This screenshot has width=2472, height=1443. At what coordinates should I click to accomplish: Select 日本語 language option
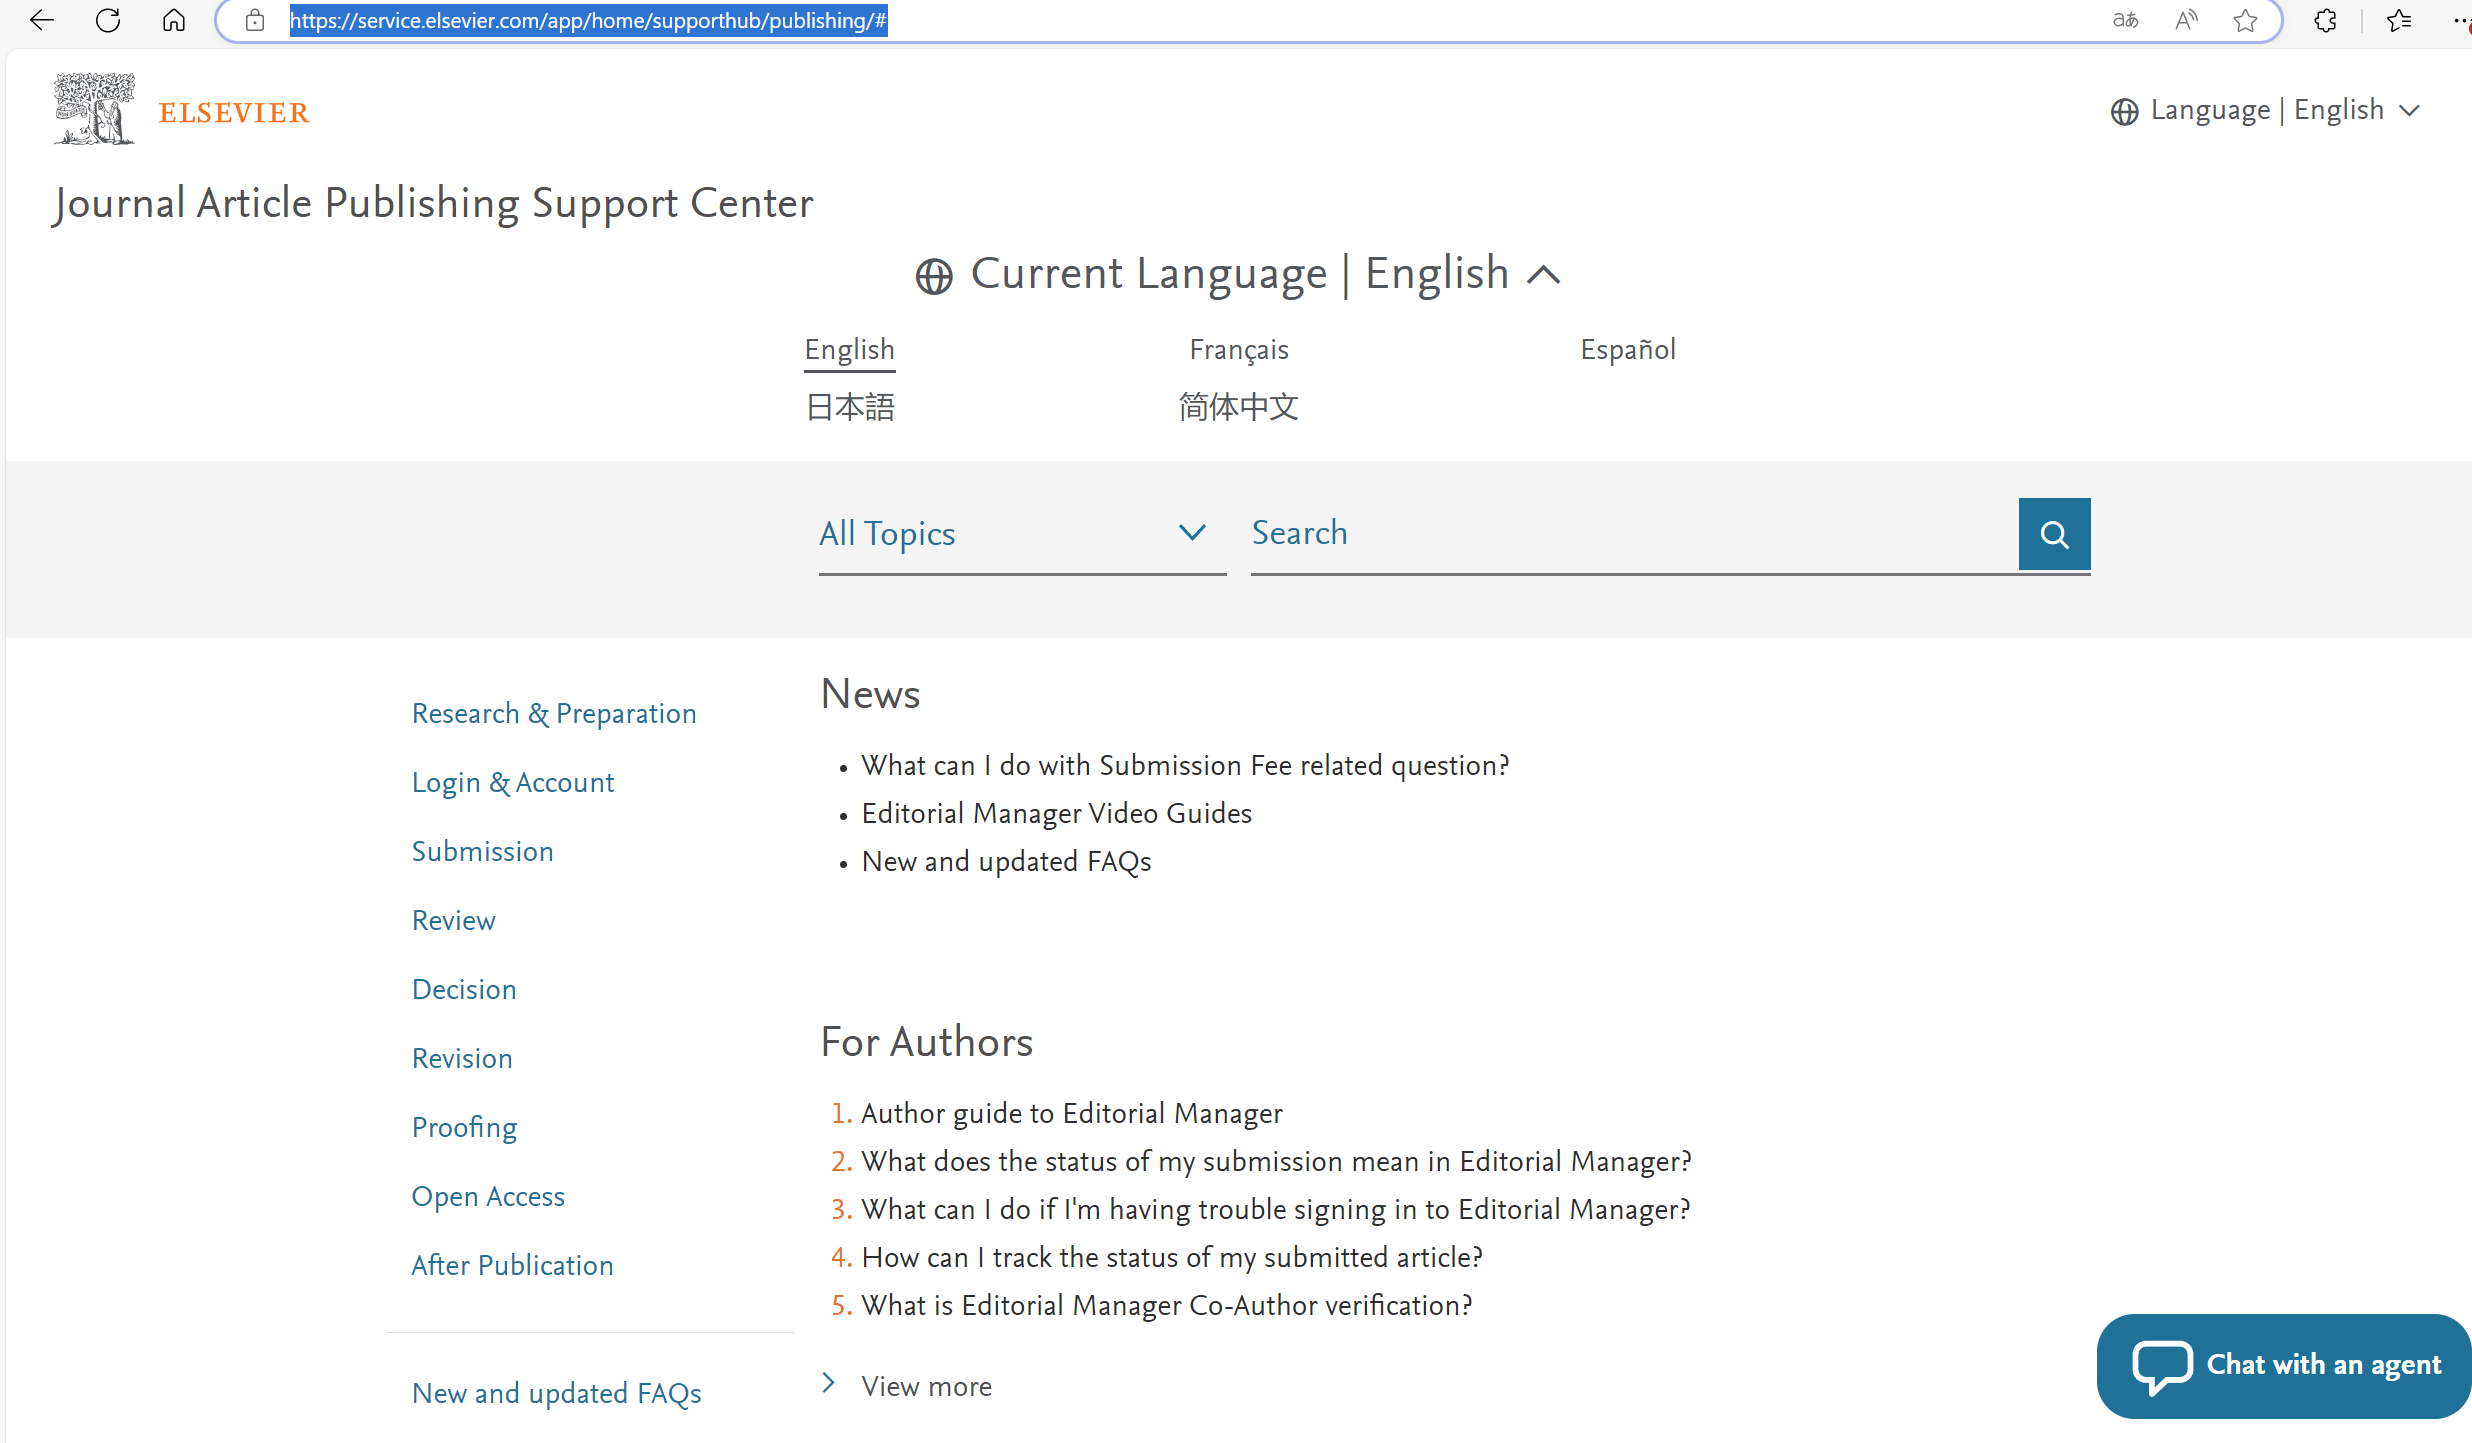coord(850,407)
